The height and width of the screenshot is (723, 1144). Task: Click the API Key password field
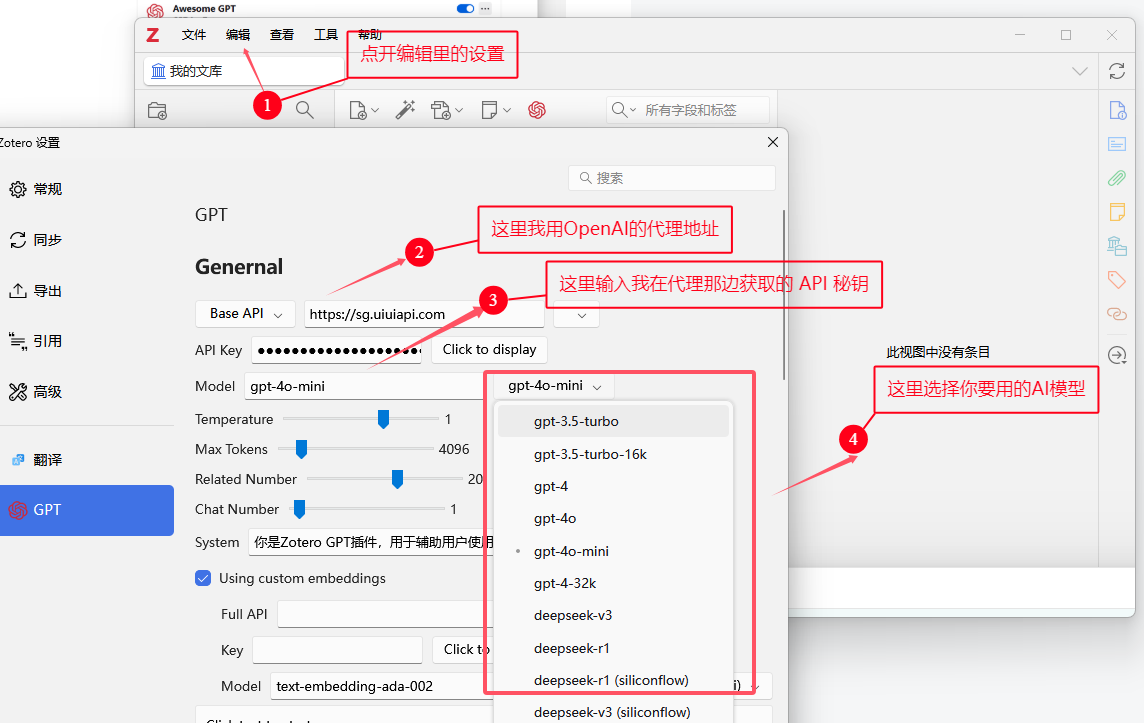pyautogui.click(x=338, y=350)
